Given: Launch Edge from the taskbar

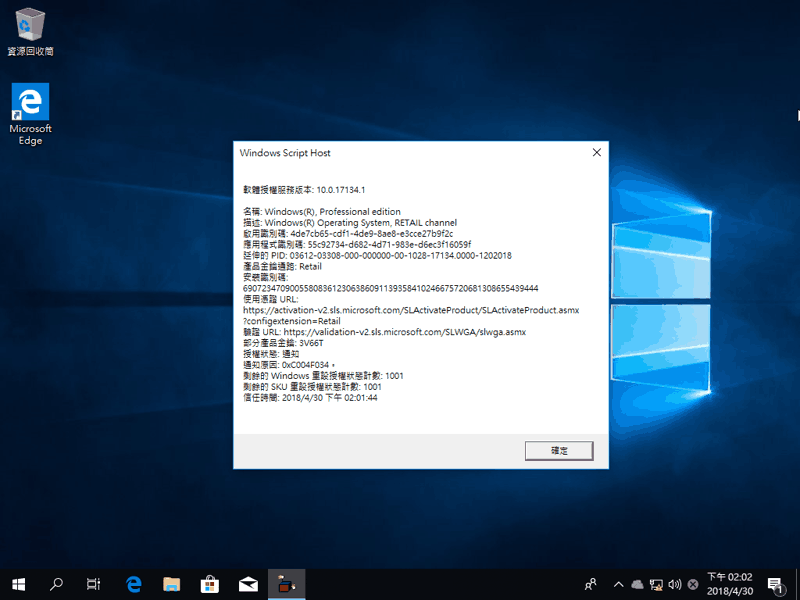Looking at the screenshot, I should (x=134, y=584).
